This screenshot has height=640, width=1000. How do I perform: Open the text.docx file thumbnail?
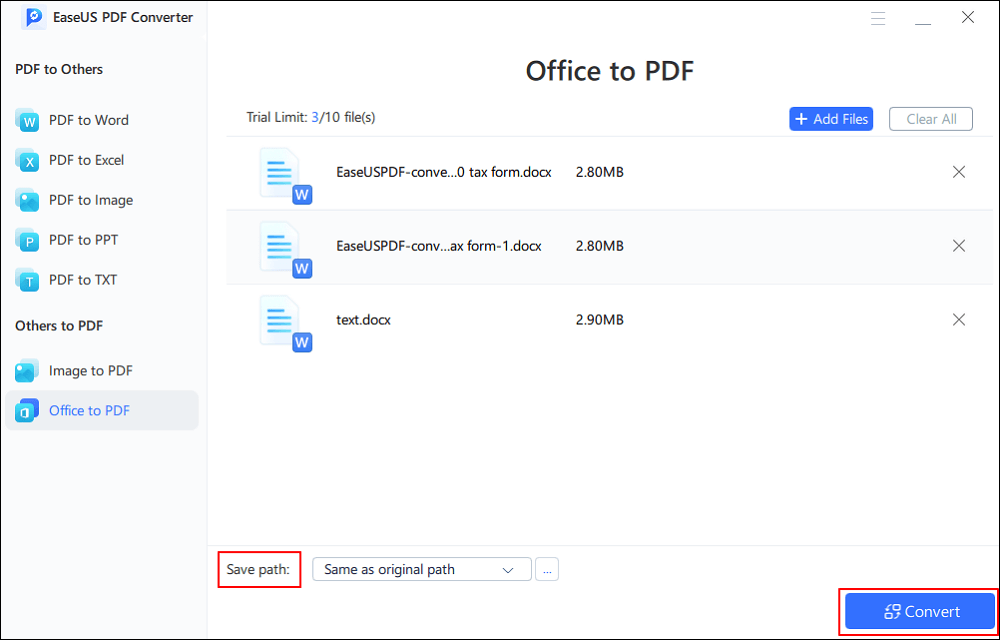tap(283, 319)
